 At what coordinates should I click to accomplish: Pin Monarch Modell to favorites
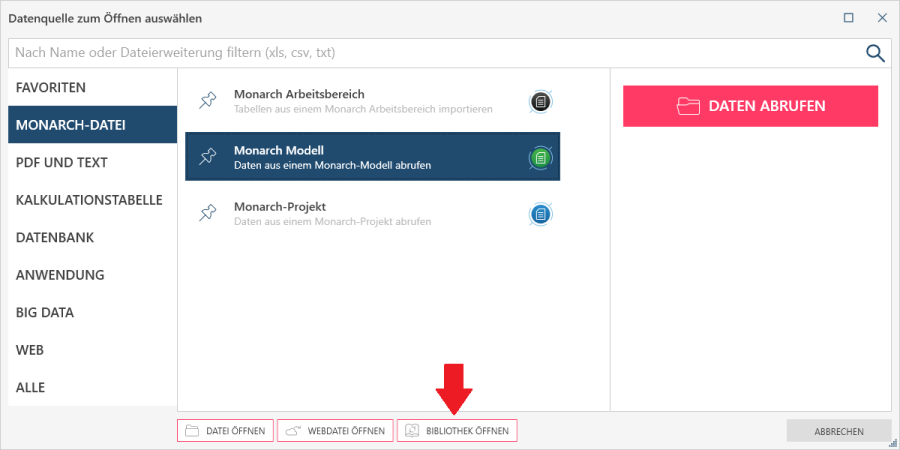pyautogui.click(x=207, y=157)
